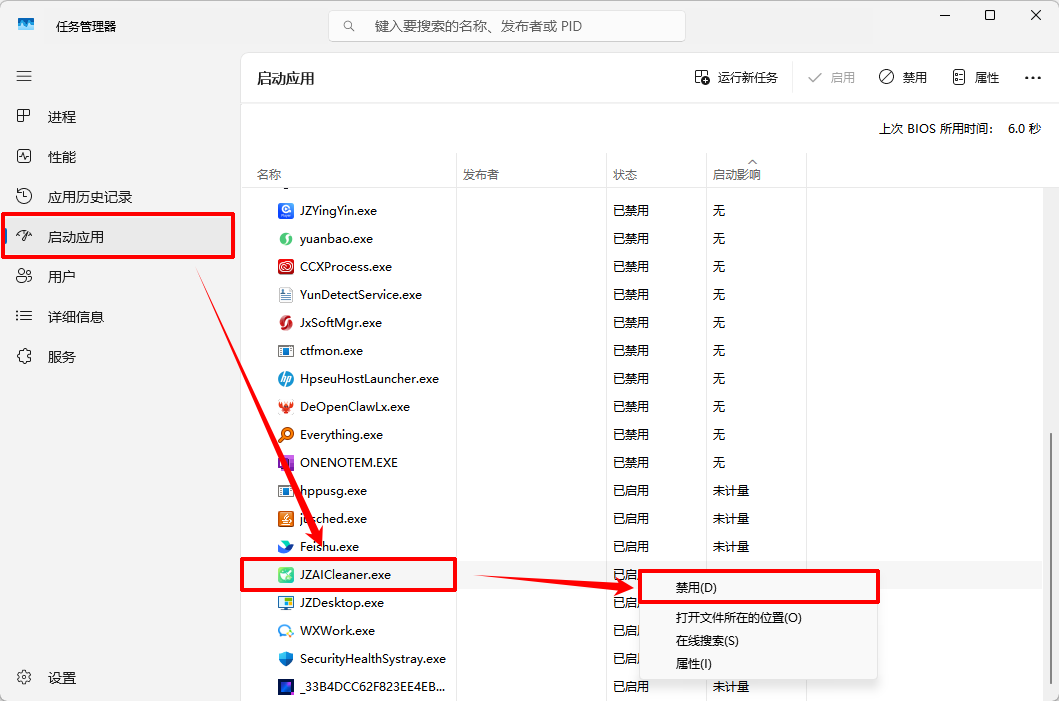Click the _33B4DCC62F823EE4EB icon

[x=286, y=687]
